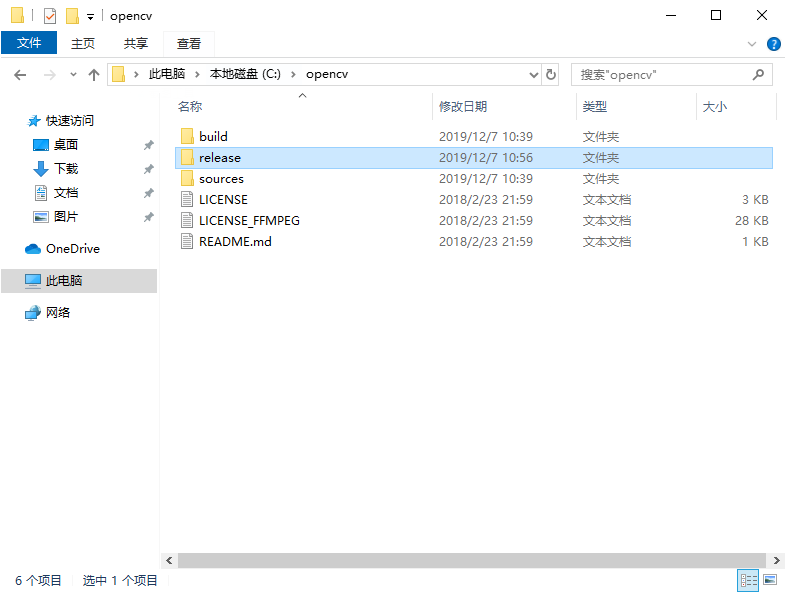Image resolution: width=786 pixels, height=593 pixels.
Task: Open 图片 in quick access
Action: coord(66,217)
